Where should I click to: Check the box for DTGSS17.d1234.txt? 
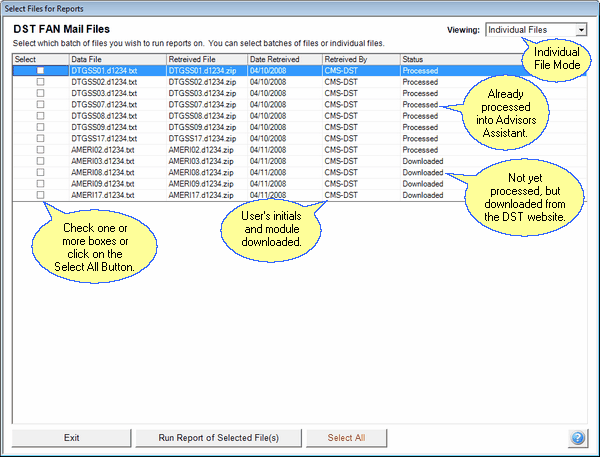point(40,138)
